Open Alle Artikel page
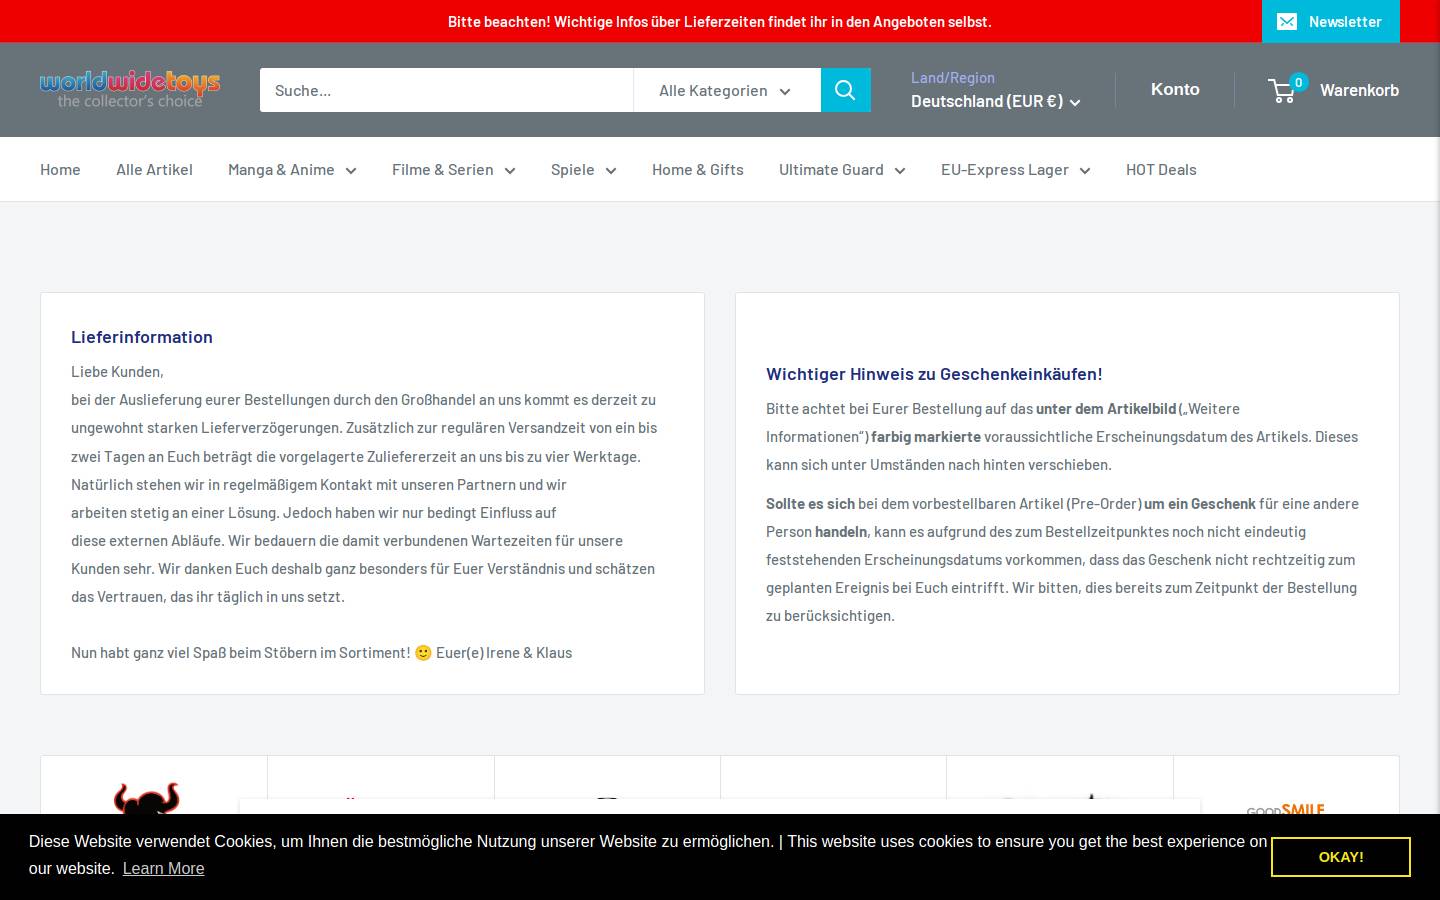The image size is (1440, 900). point(154,170)
